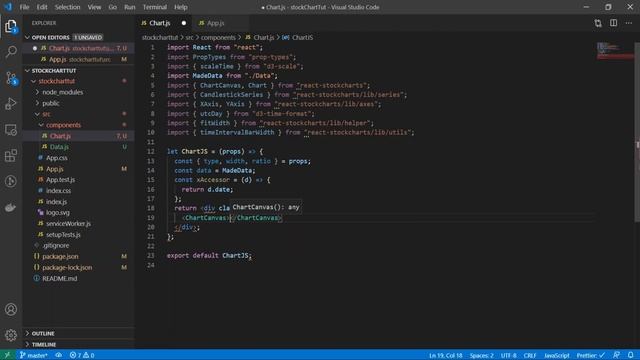Open the Explorer view in activity bar
640x360 pixels.
11,26
